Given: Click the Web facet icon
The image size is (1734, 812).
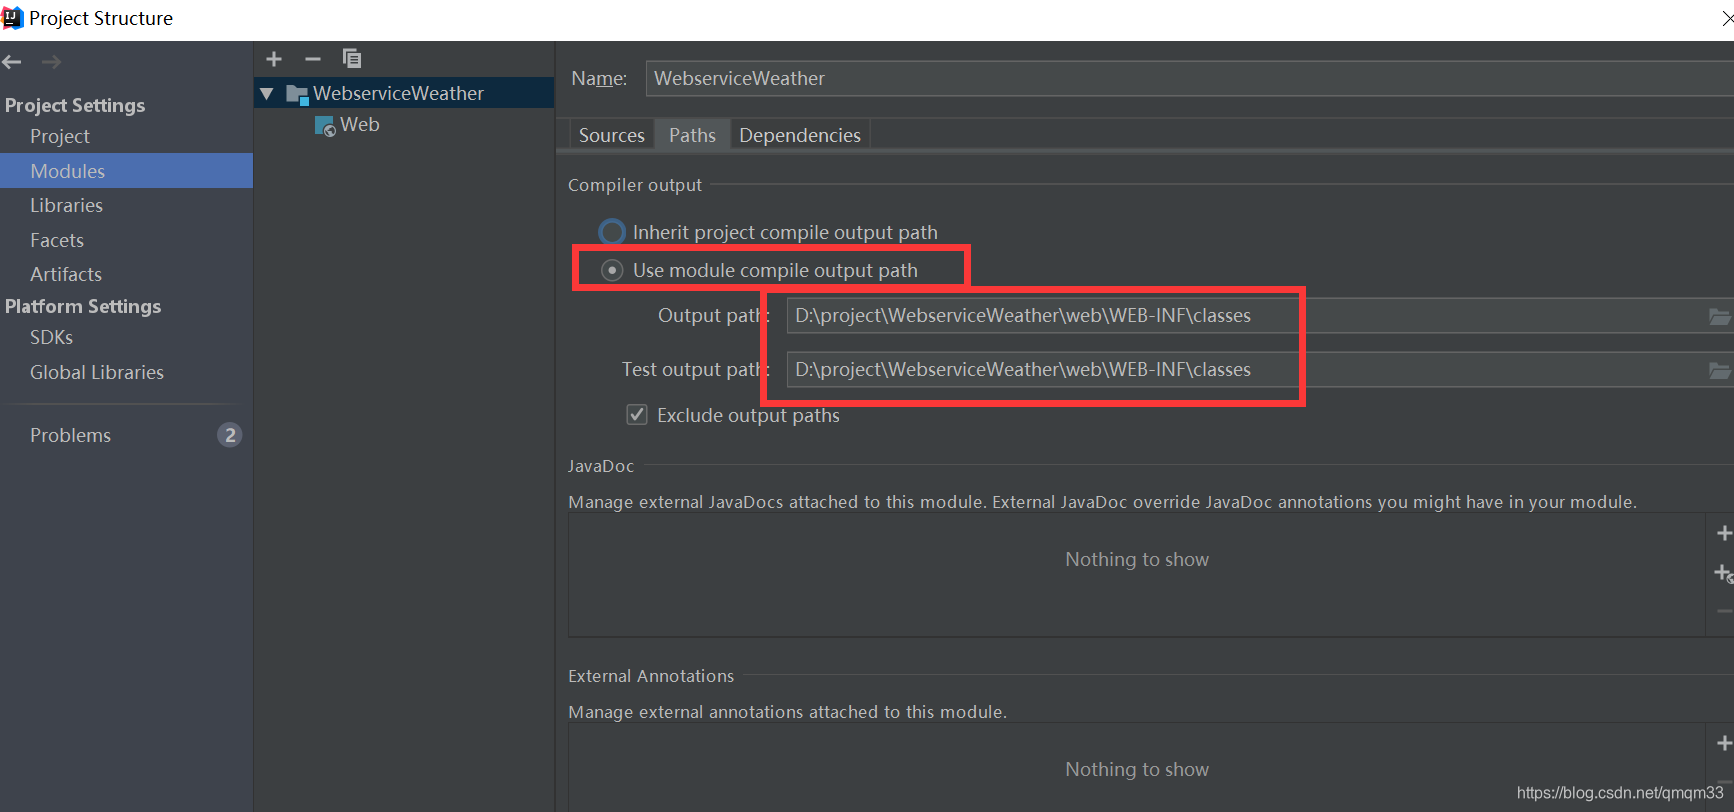Looking at the screenshot, I should [325, 126].
